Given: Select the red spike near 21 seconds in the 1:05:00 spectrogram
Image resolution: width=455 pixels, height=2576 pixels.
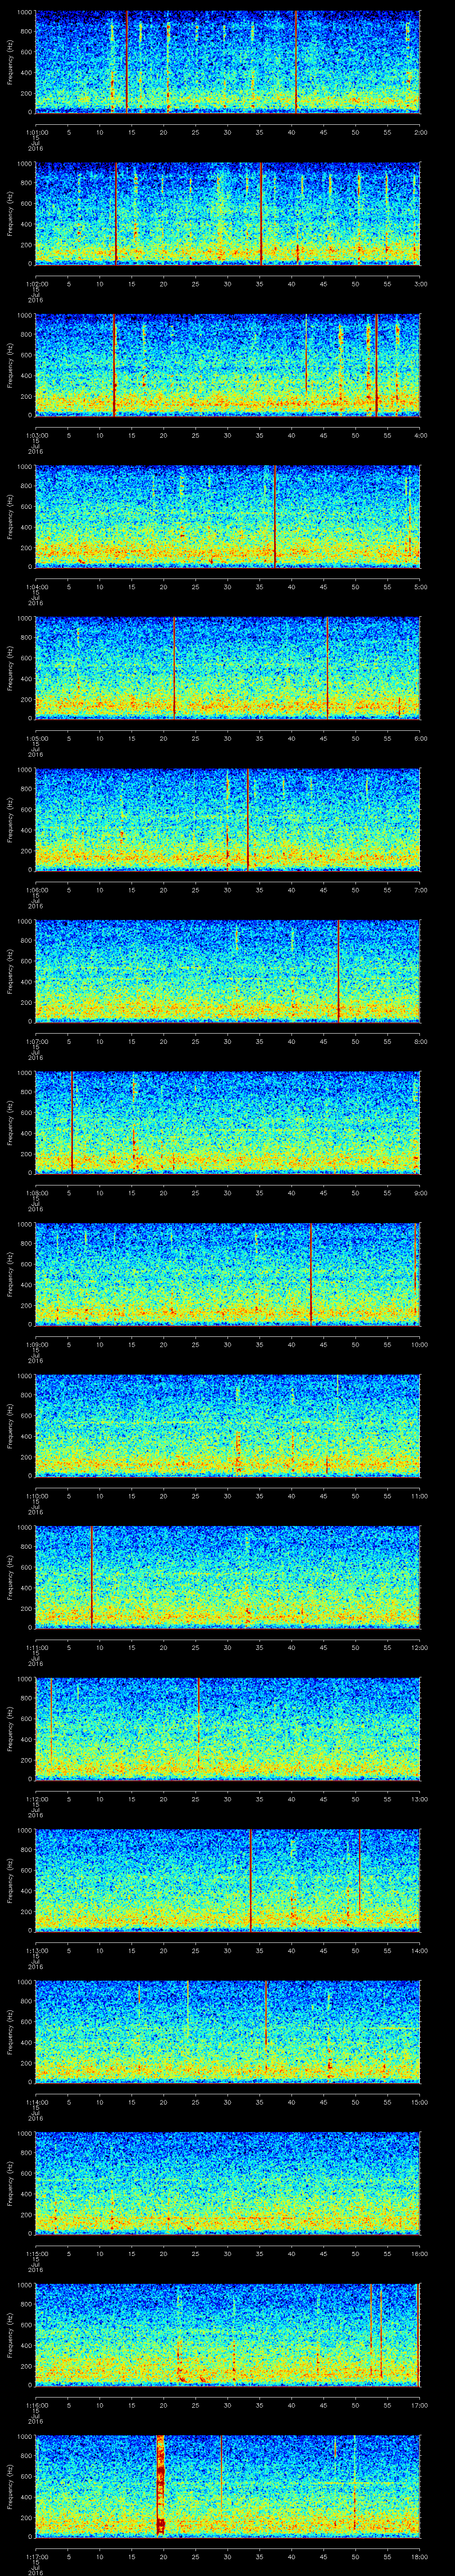Looking at the screenshot, I should [174, 668].
